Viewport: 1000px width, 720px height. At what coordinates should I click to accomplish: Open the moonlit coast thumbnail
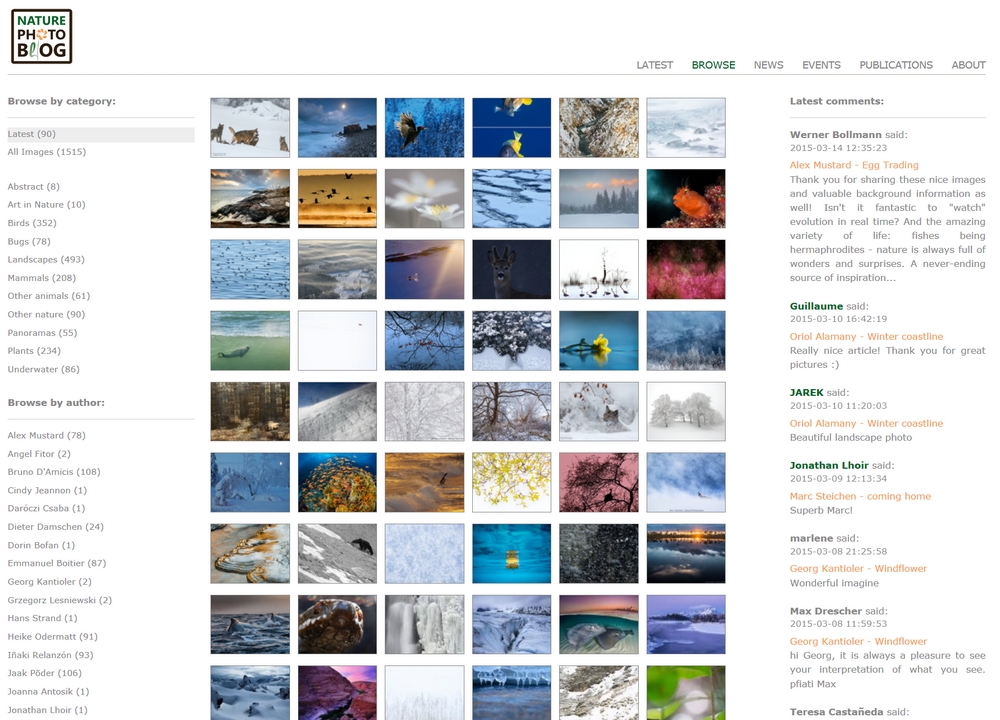point(337,128)
